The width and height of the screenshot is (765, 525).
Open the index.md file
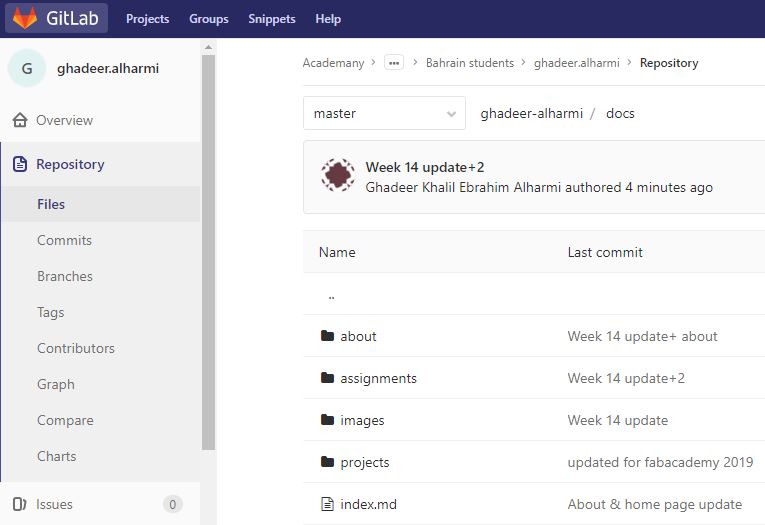[x=368, y=504]
